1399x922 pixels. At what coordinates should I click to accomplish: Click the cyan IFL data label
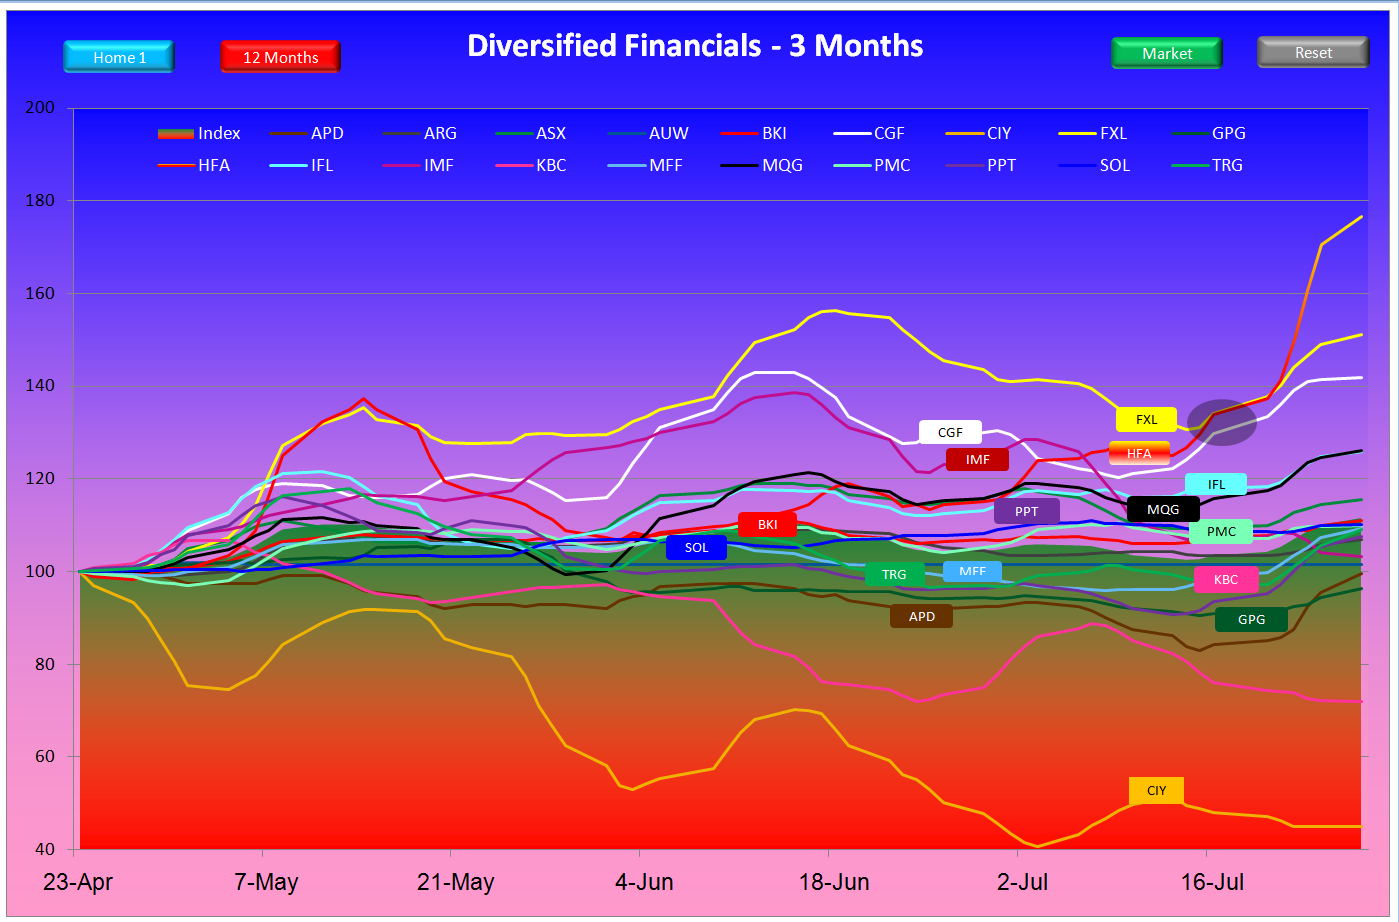(x=1216, y=484)
